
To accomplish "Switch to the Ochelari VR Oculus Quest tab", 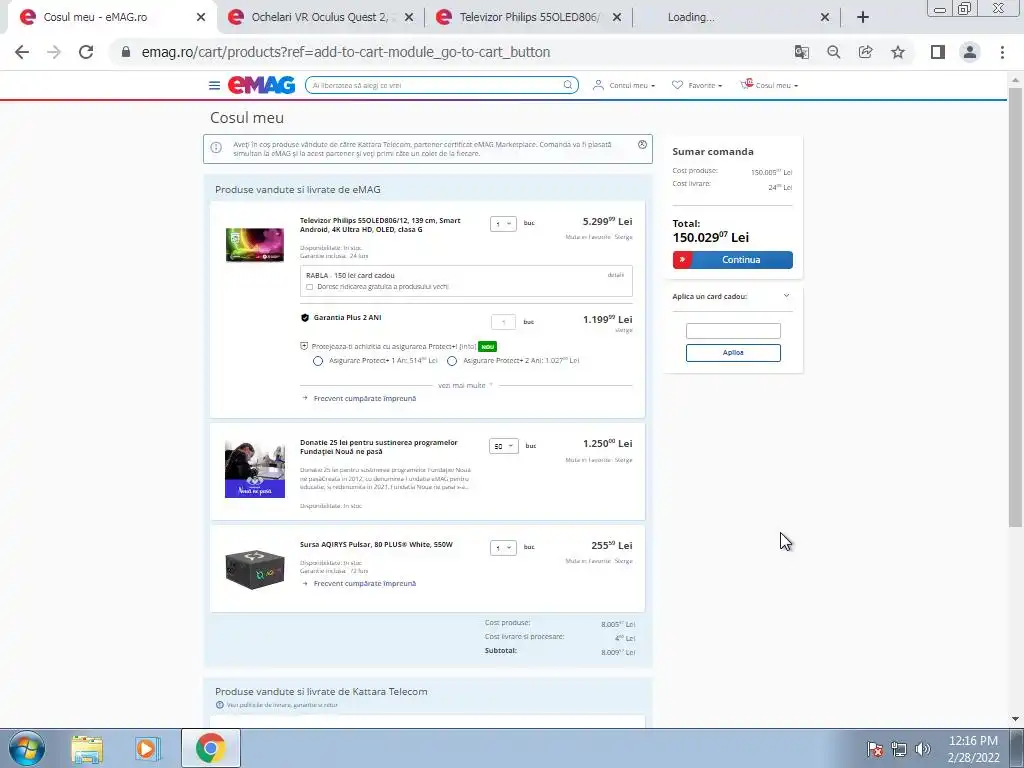I will pyautogui.click(x=319, y=18).
